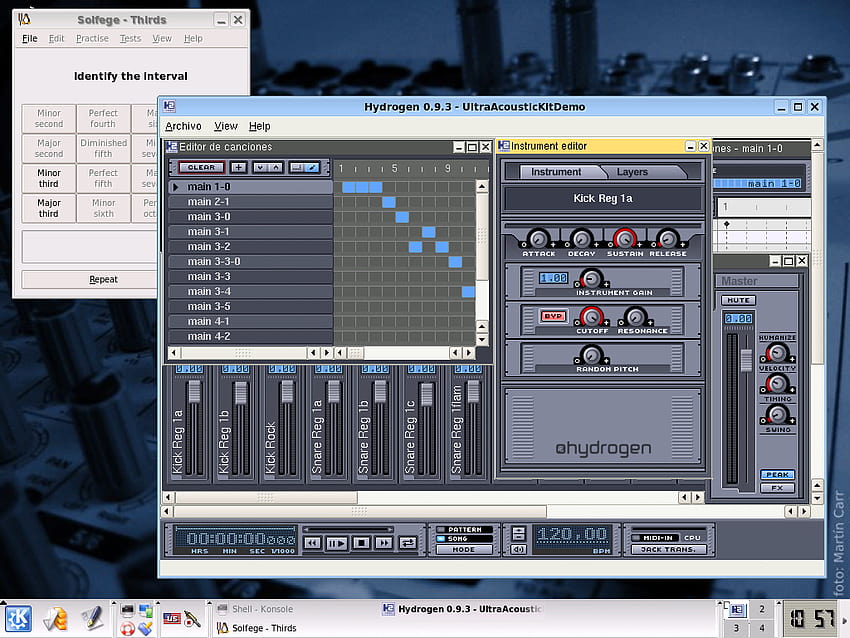Open the Archivo menu in Hydrogen
This screenshot has width=850, height=638.
click(183, 126)
